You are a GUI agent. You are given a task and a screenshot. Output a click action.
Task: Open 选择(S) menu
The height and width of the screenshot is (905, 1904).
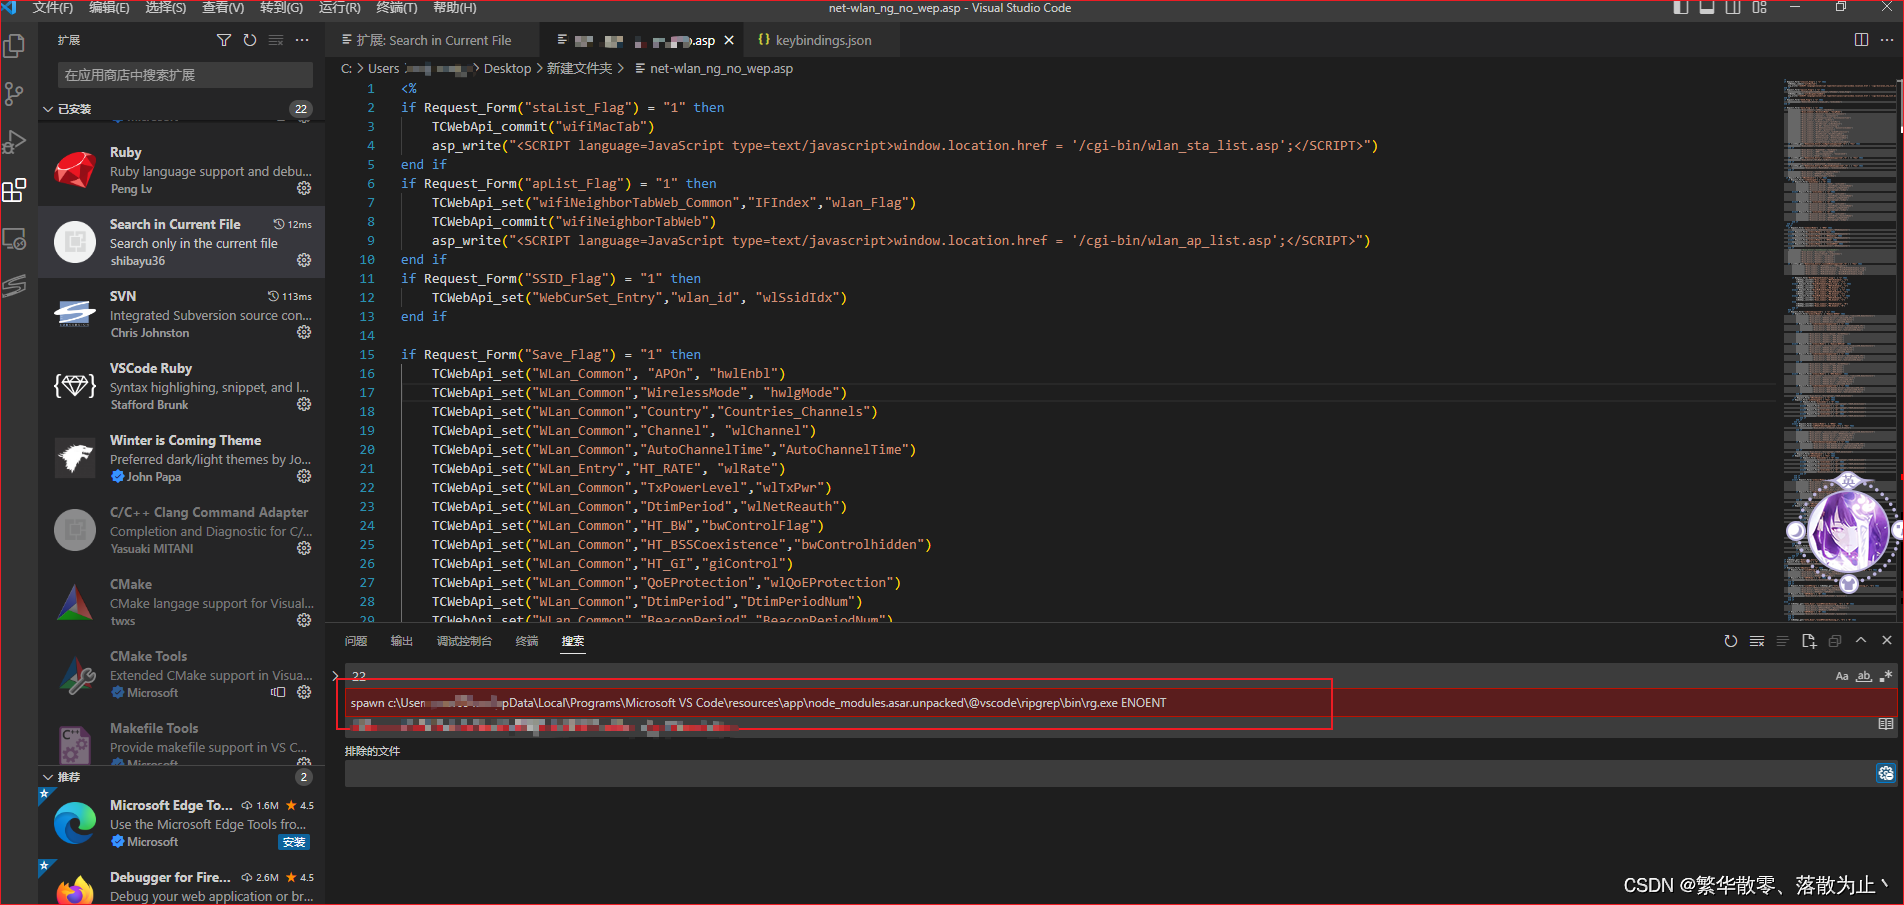click(166, 8)
